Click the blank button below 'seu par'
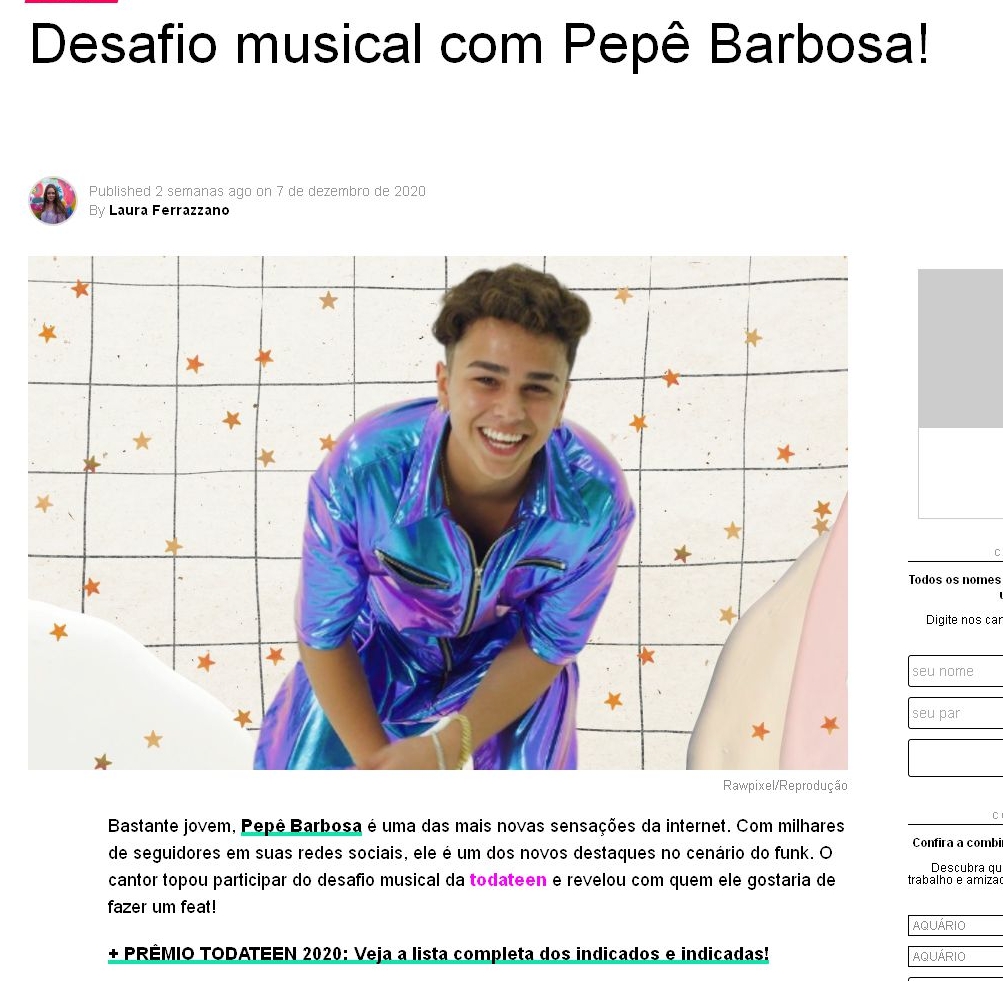The image size is (1003, 981). pos(956,758)
